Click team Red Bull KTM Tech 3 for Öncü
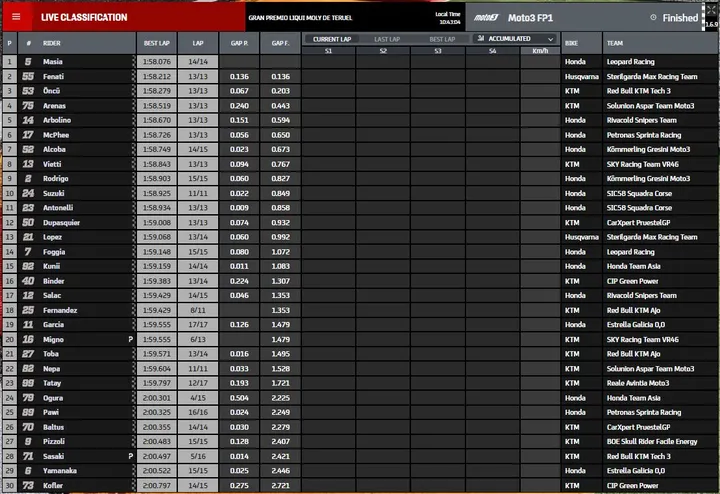720x494 pixels. (638, 91)
